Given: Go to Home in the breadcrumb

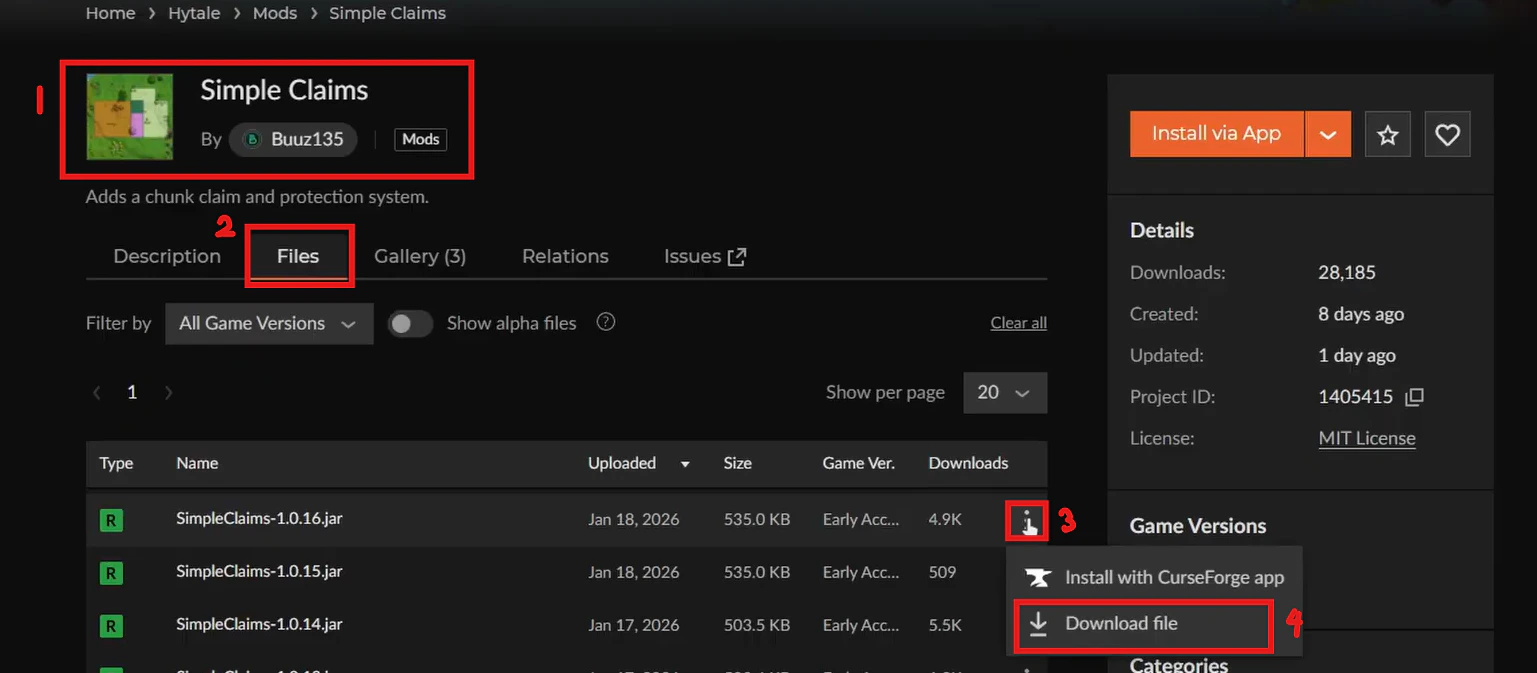Looking at the screenshot, I should [x=110, y=13].
